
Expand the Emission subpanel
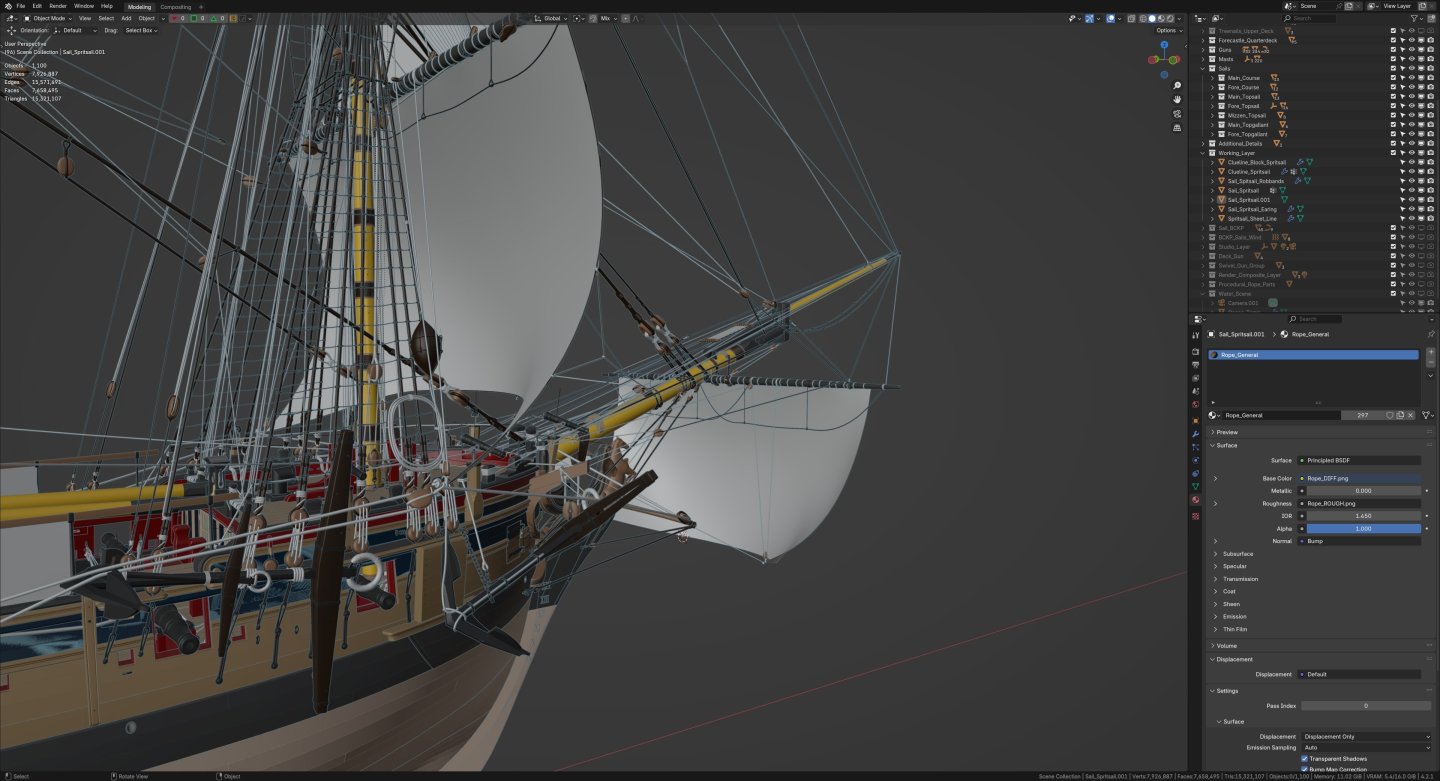(x=1216, y=616)
